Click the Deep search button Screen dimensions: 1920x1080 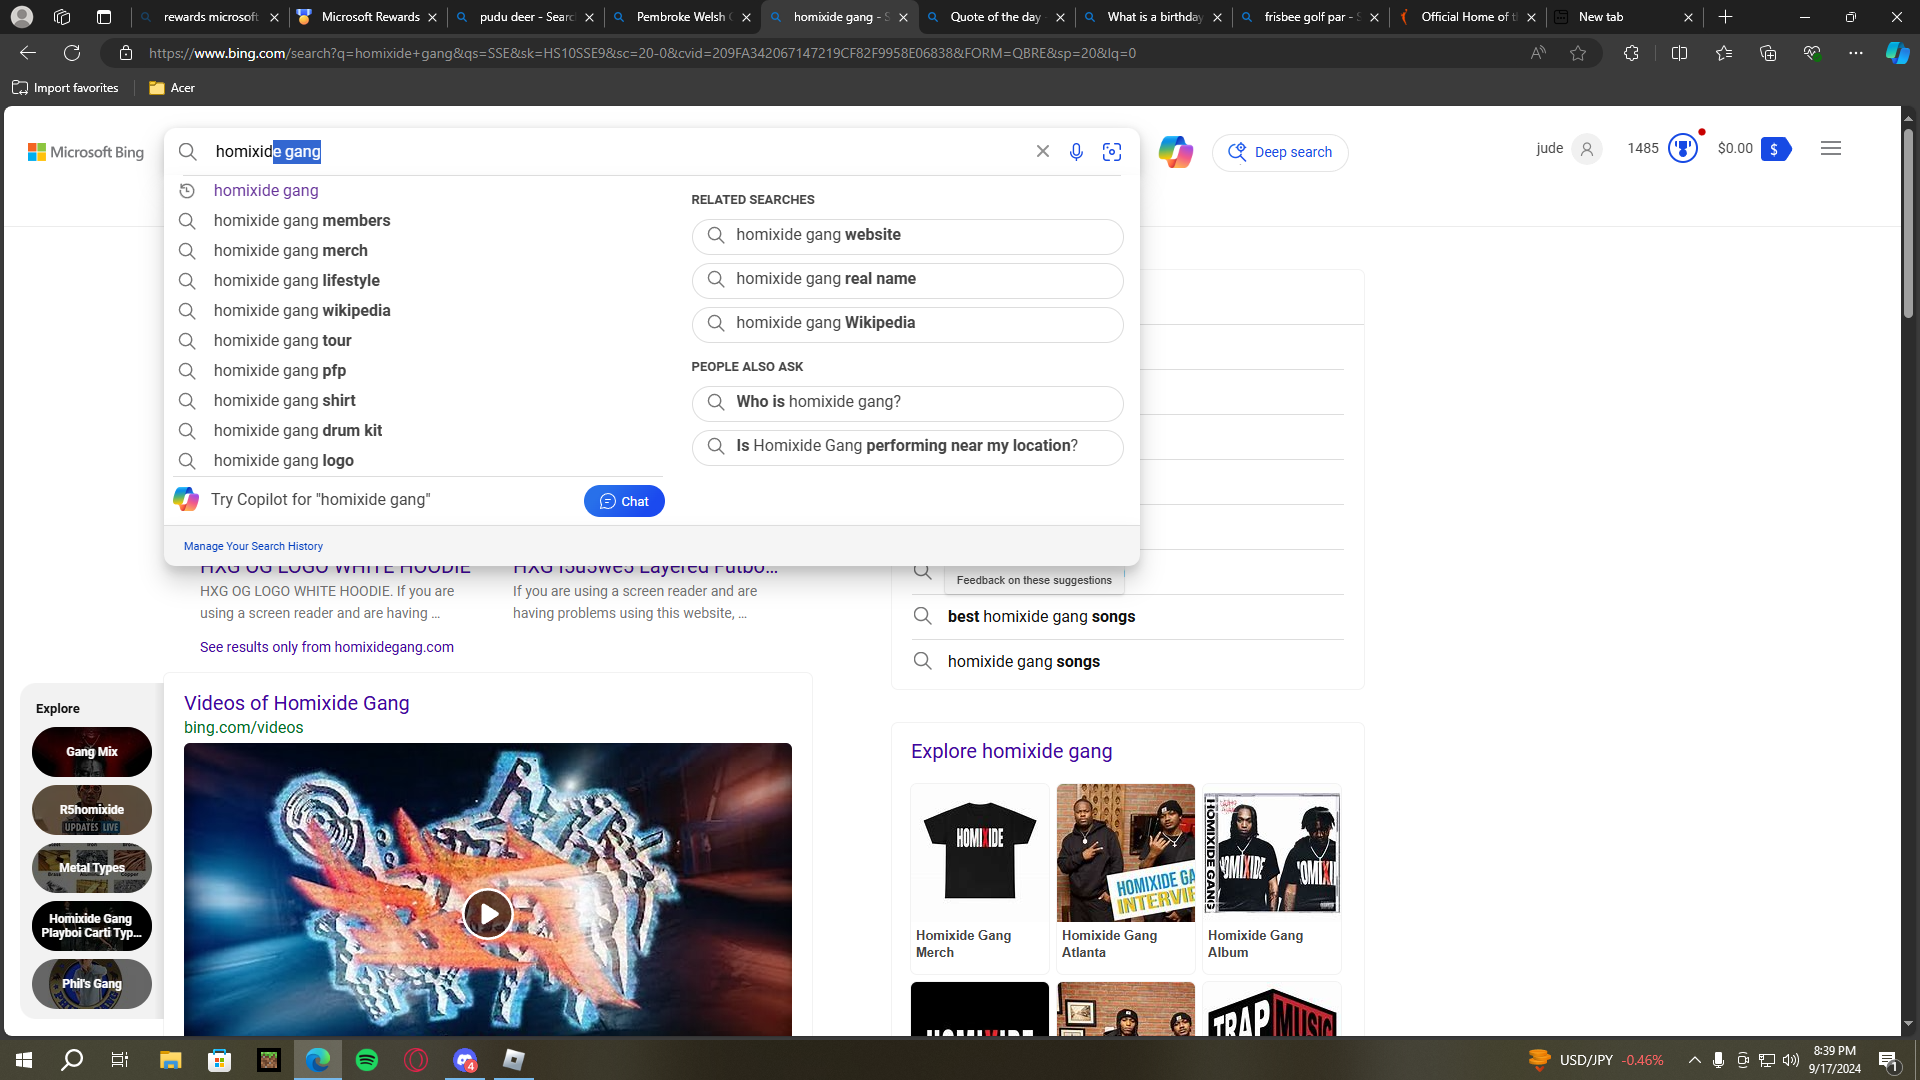(1280, 152)
